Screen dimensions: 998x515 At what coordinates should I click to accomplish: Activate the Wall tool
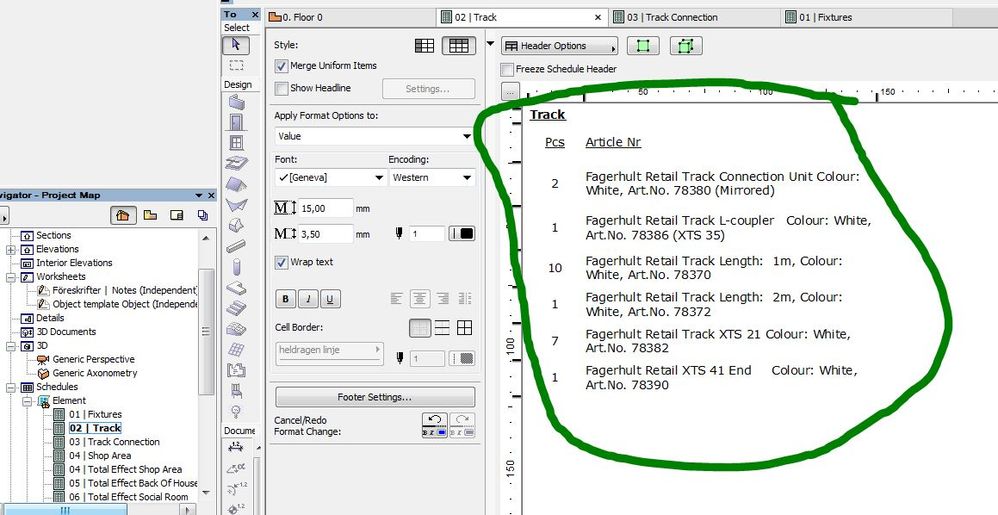pyautogui.click(x=236, y=102)
